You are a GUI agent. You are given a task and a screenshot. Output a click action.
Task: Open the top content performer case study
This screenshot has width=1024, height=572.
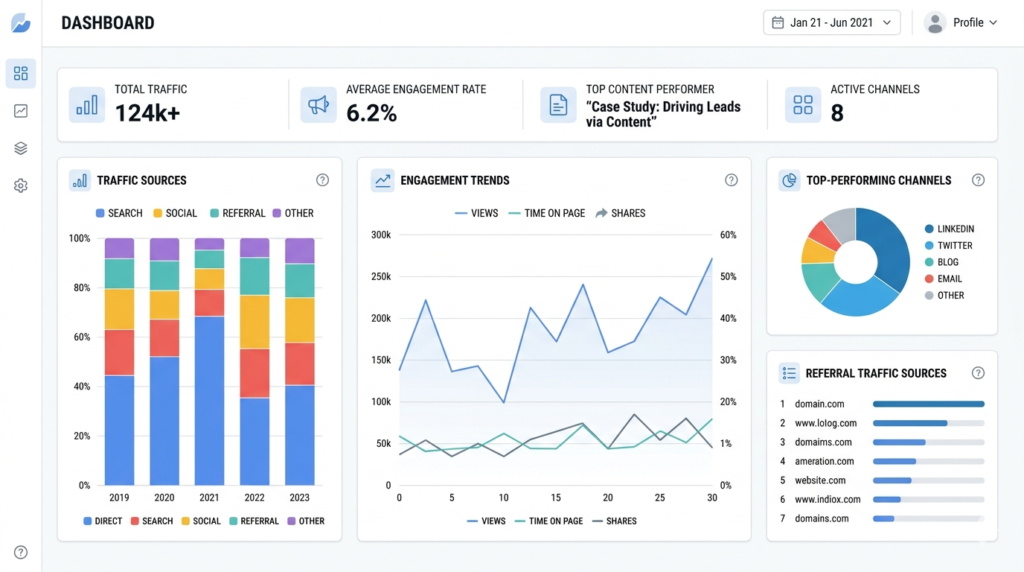pyautogui.click(x=663, y=114)
